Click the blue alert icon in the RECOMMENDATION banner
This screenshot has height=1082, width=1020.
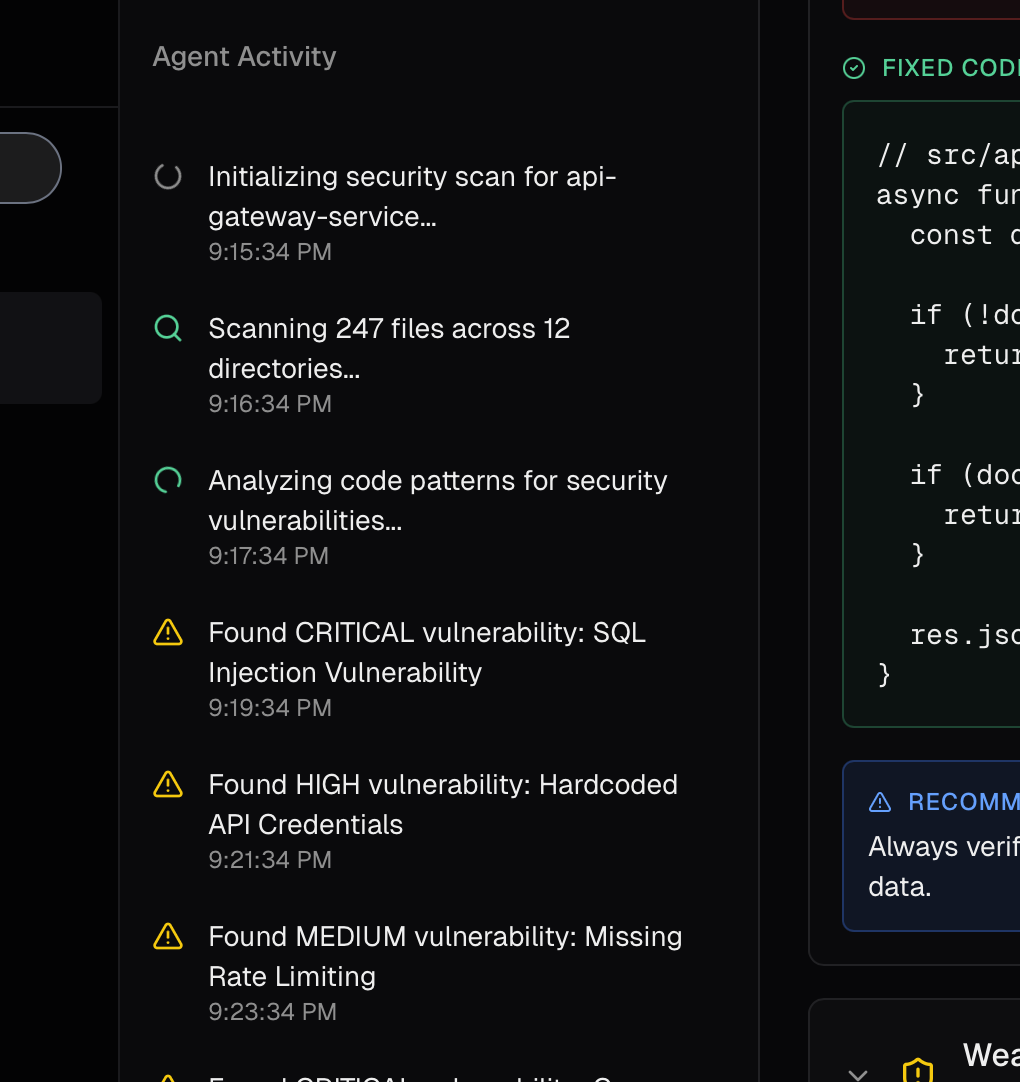878,801
